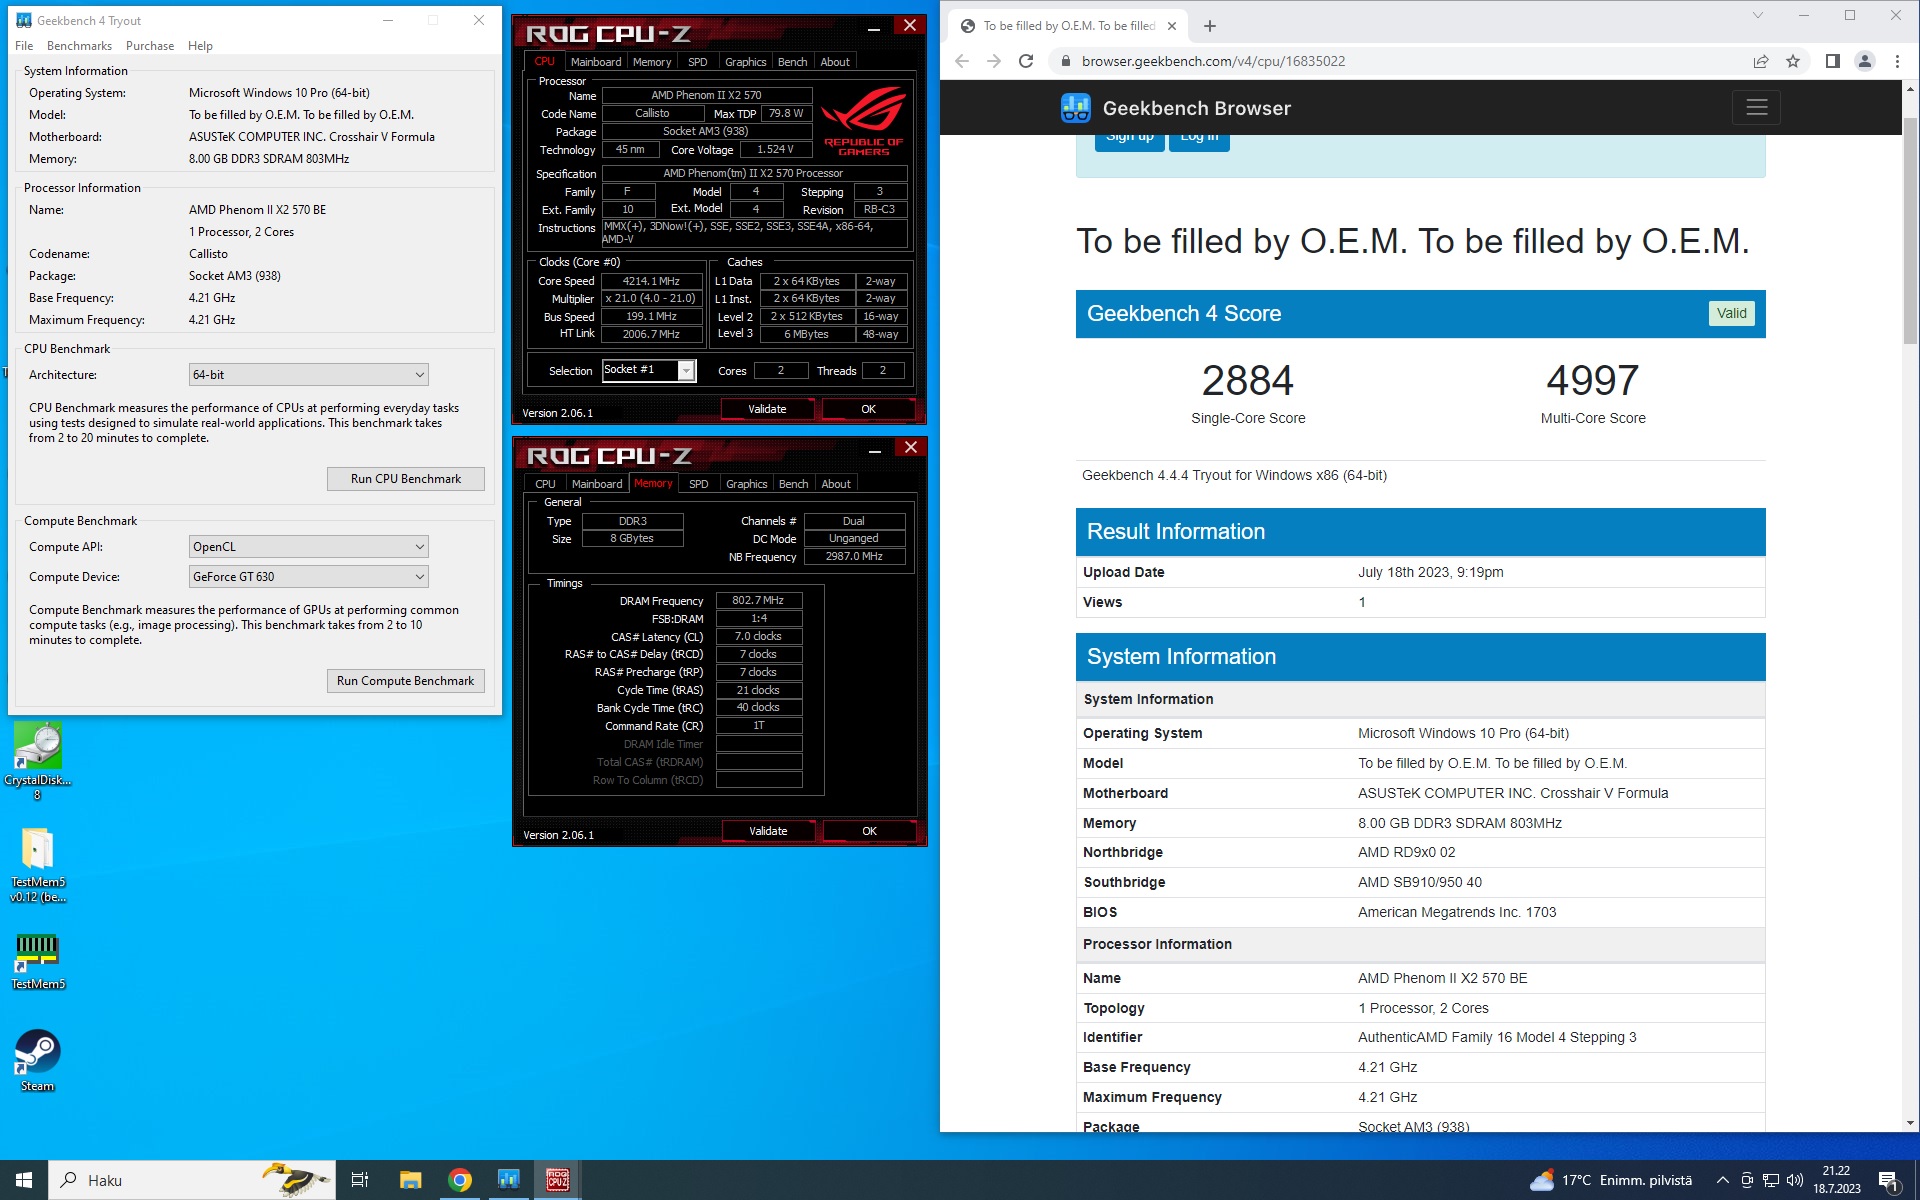Launch TestMem5 desktop shortcut

(x=38, y=961)
